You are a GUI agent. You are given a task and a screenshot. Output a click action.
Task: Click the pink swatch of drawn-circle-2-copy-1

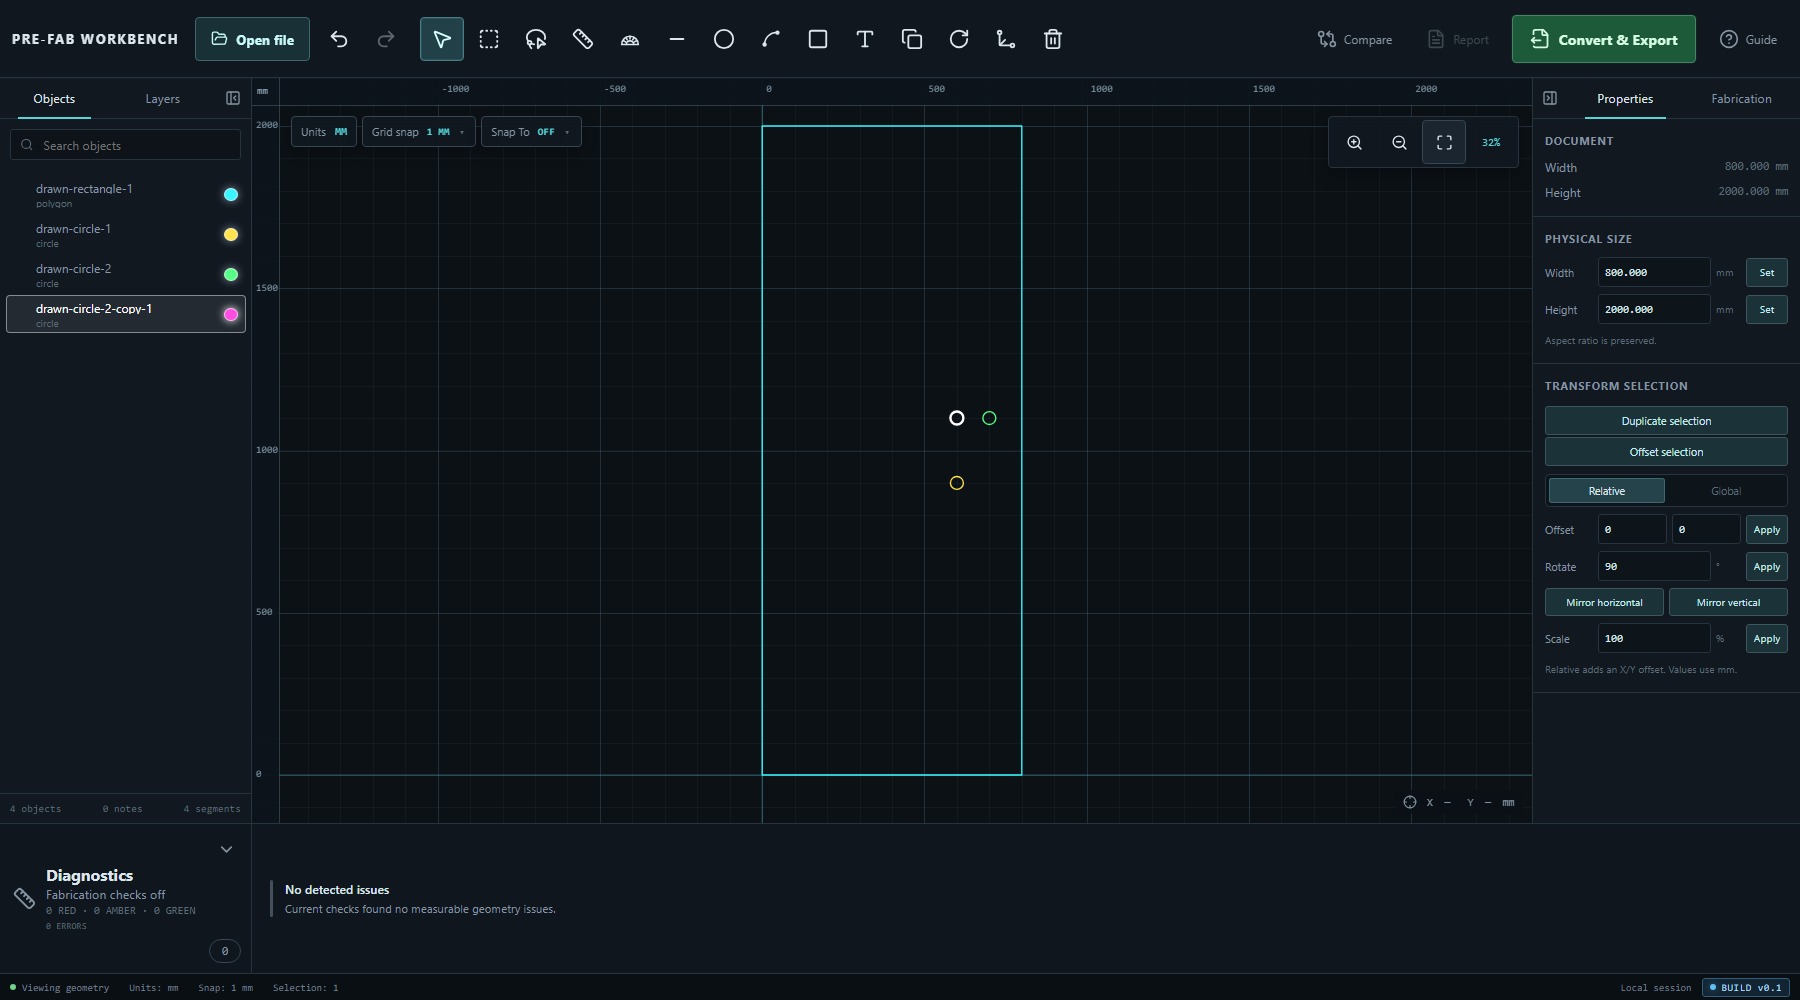pyautogui.click(x=231, y=314)
